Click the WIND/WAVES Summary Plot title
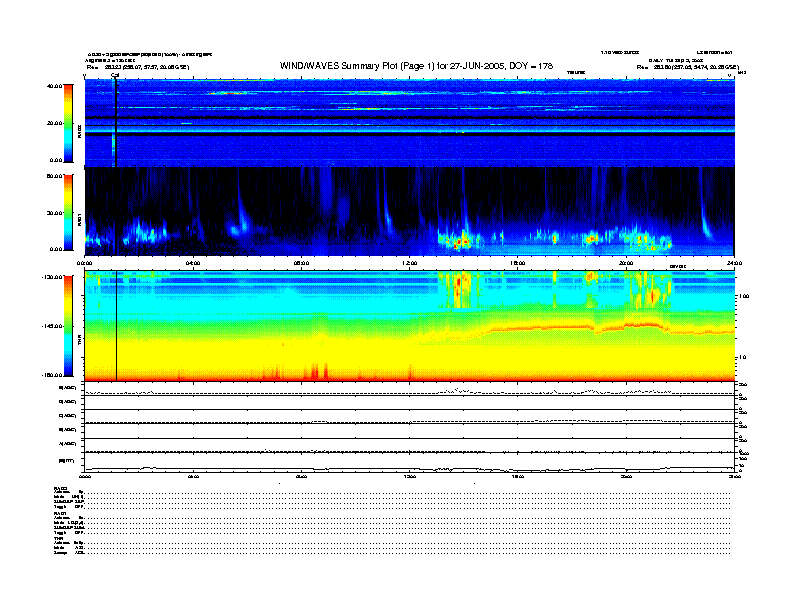 coord(416,66)
